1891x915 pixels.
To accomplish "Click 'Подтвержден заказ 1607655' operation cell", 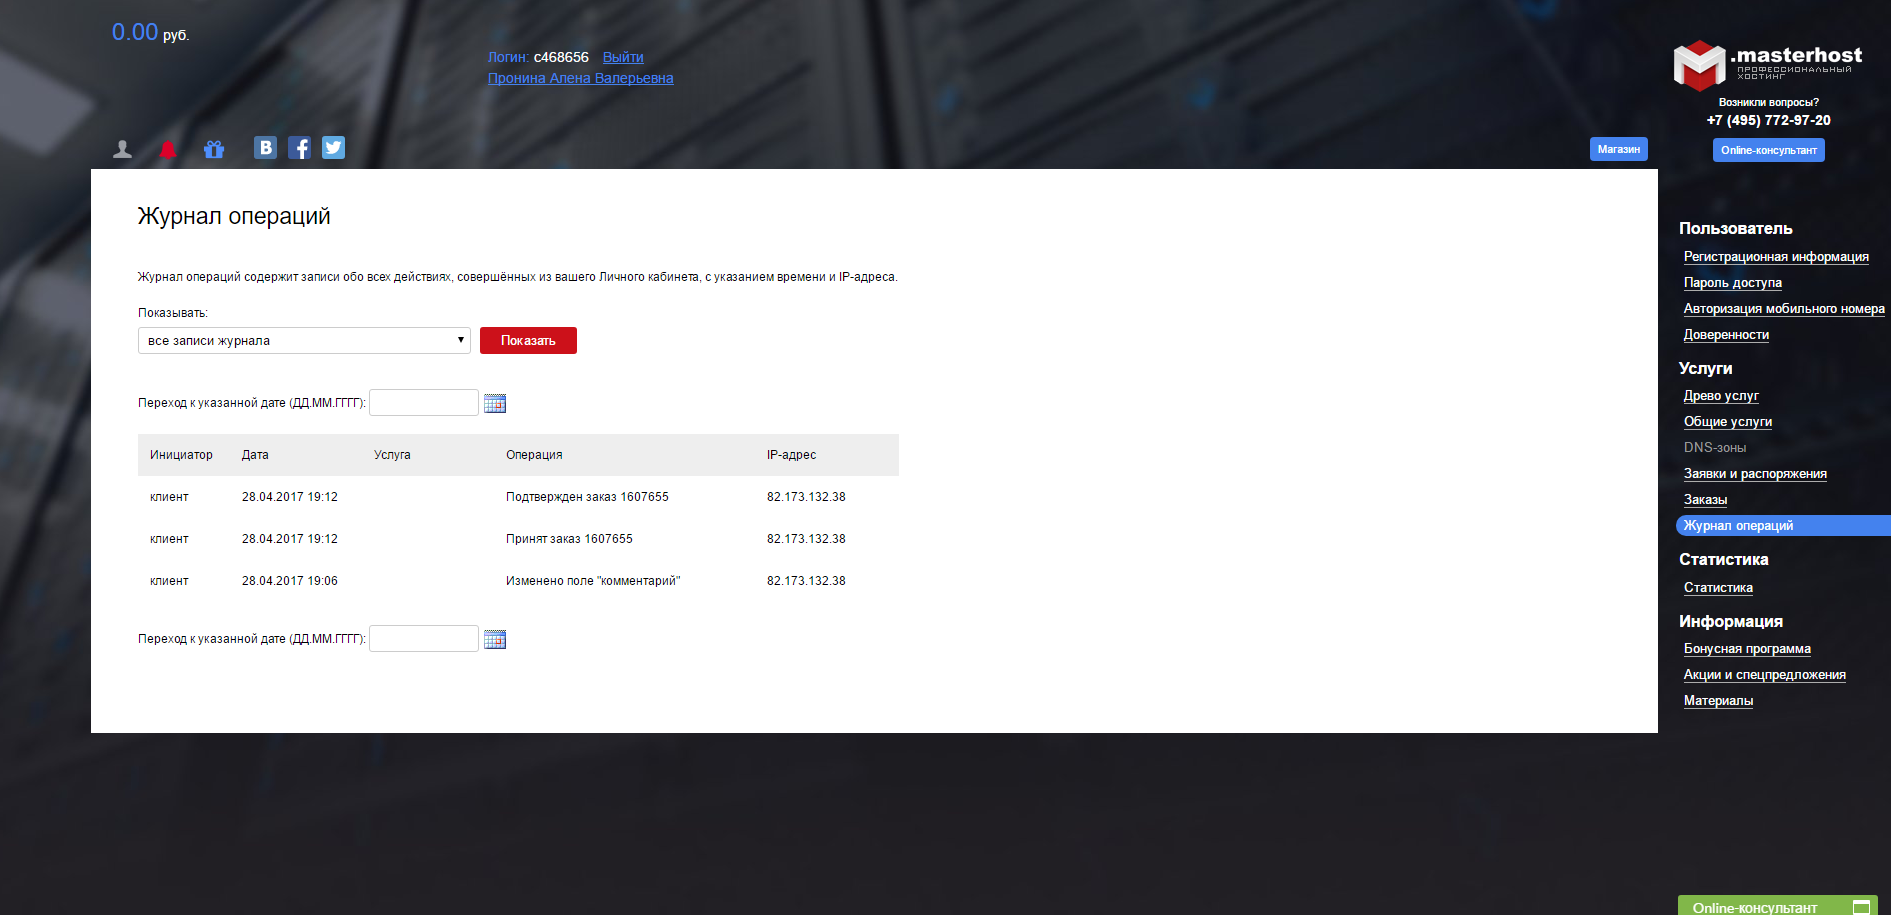I will coord(587,497).
